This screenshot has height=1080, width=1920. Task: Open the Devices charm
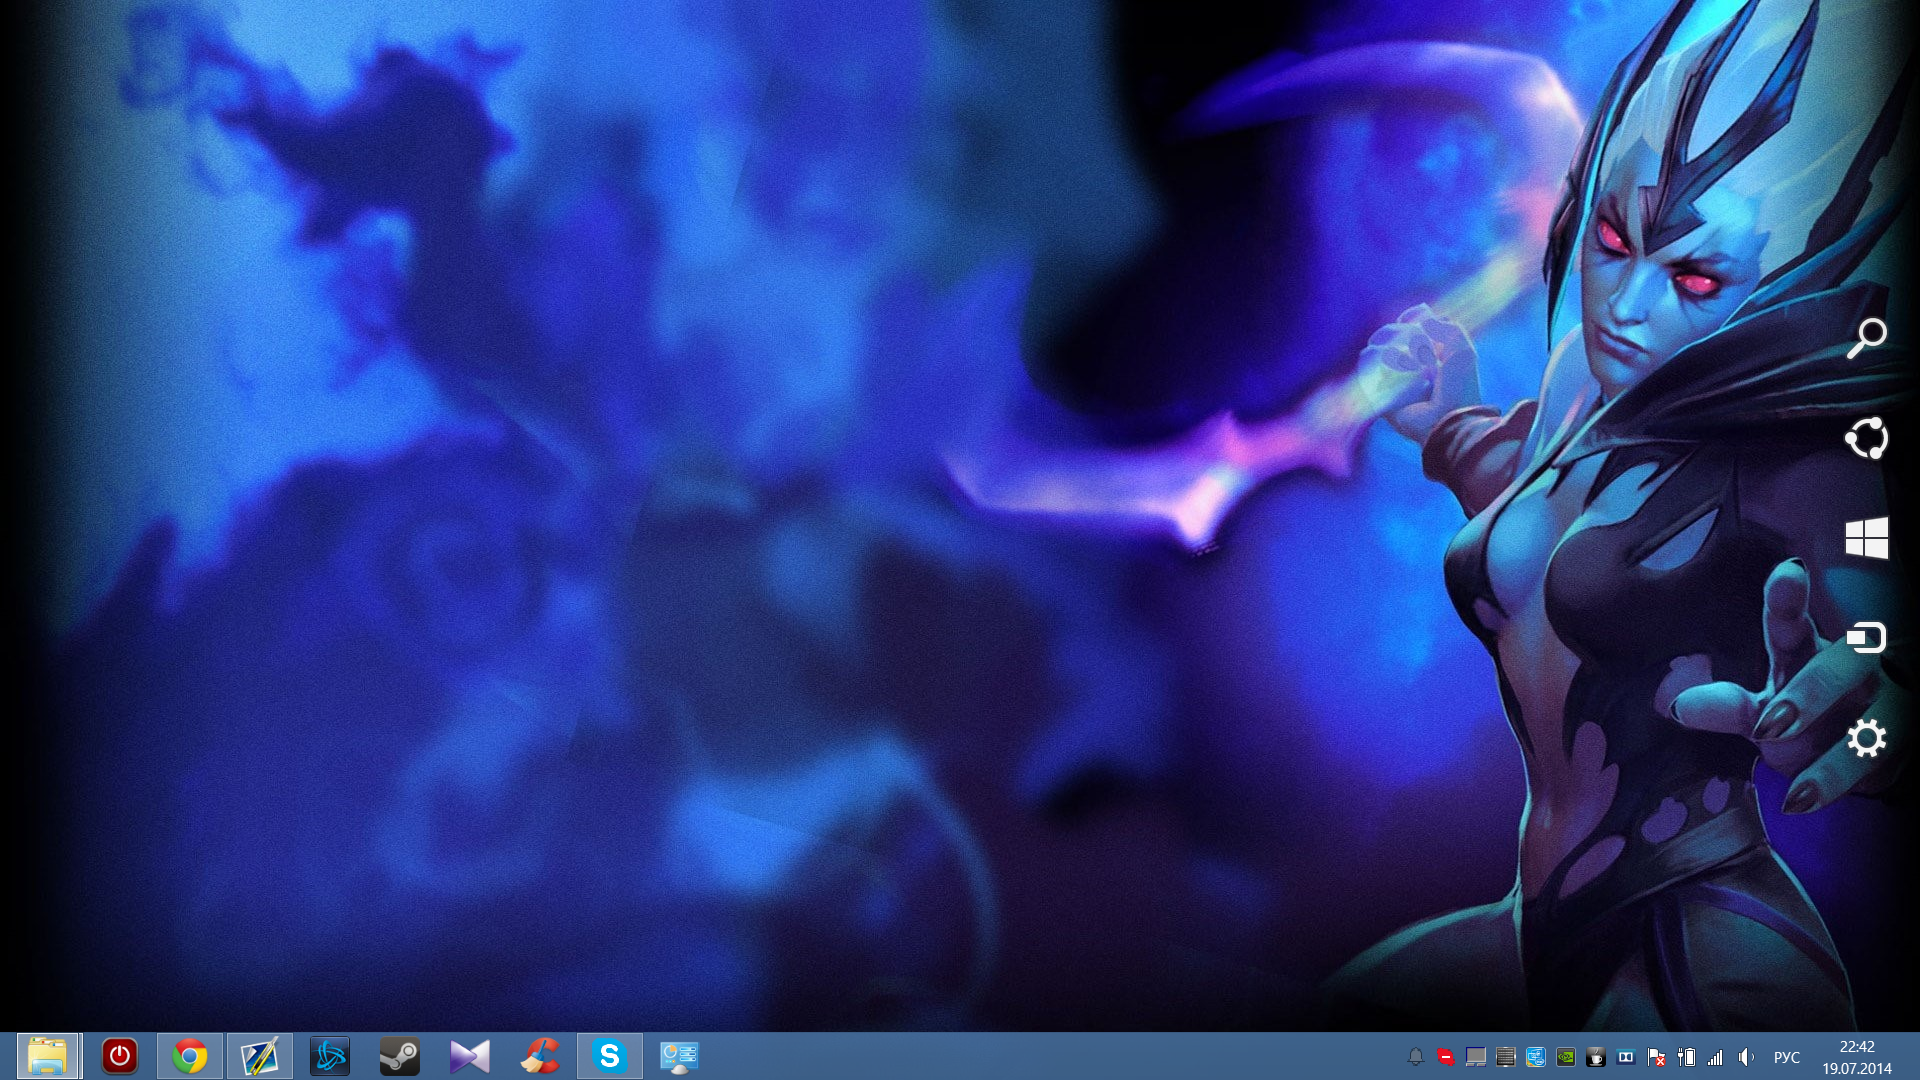tap(1866, 637)
